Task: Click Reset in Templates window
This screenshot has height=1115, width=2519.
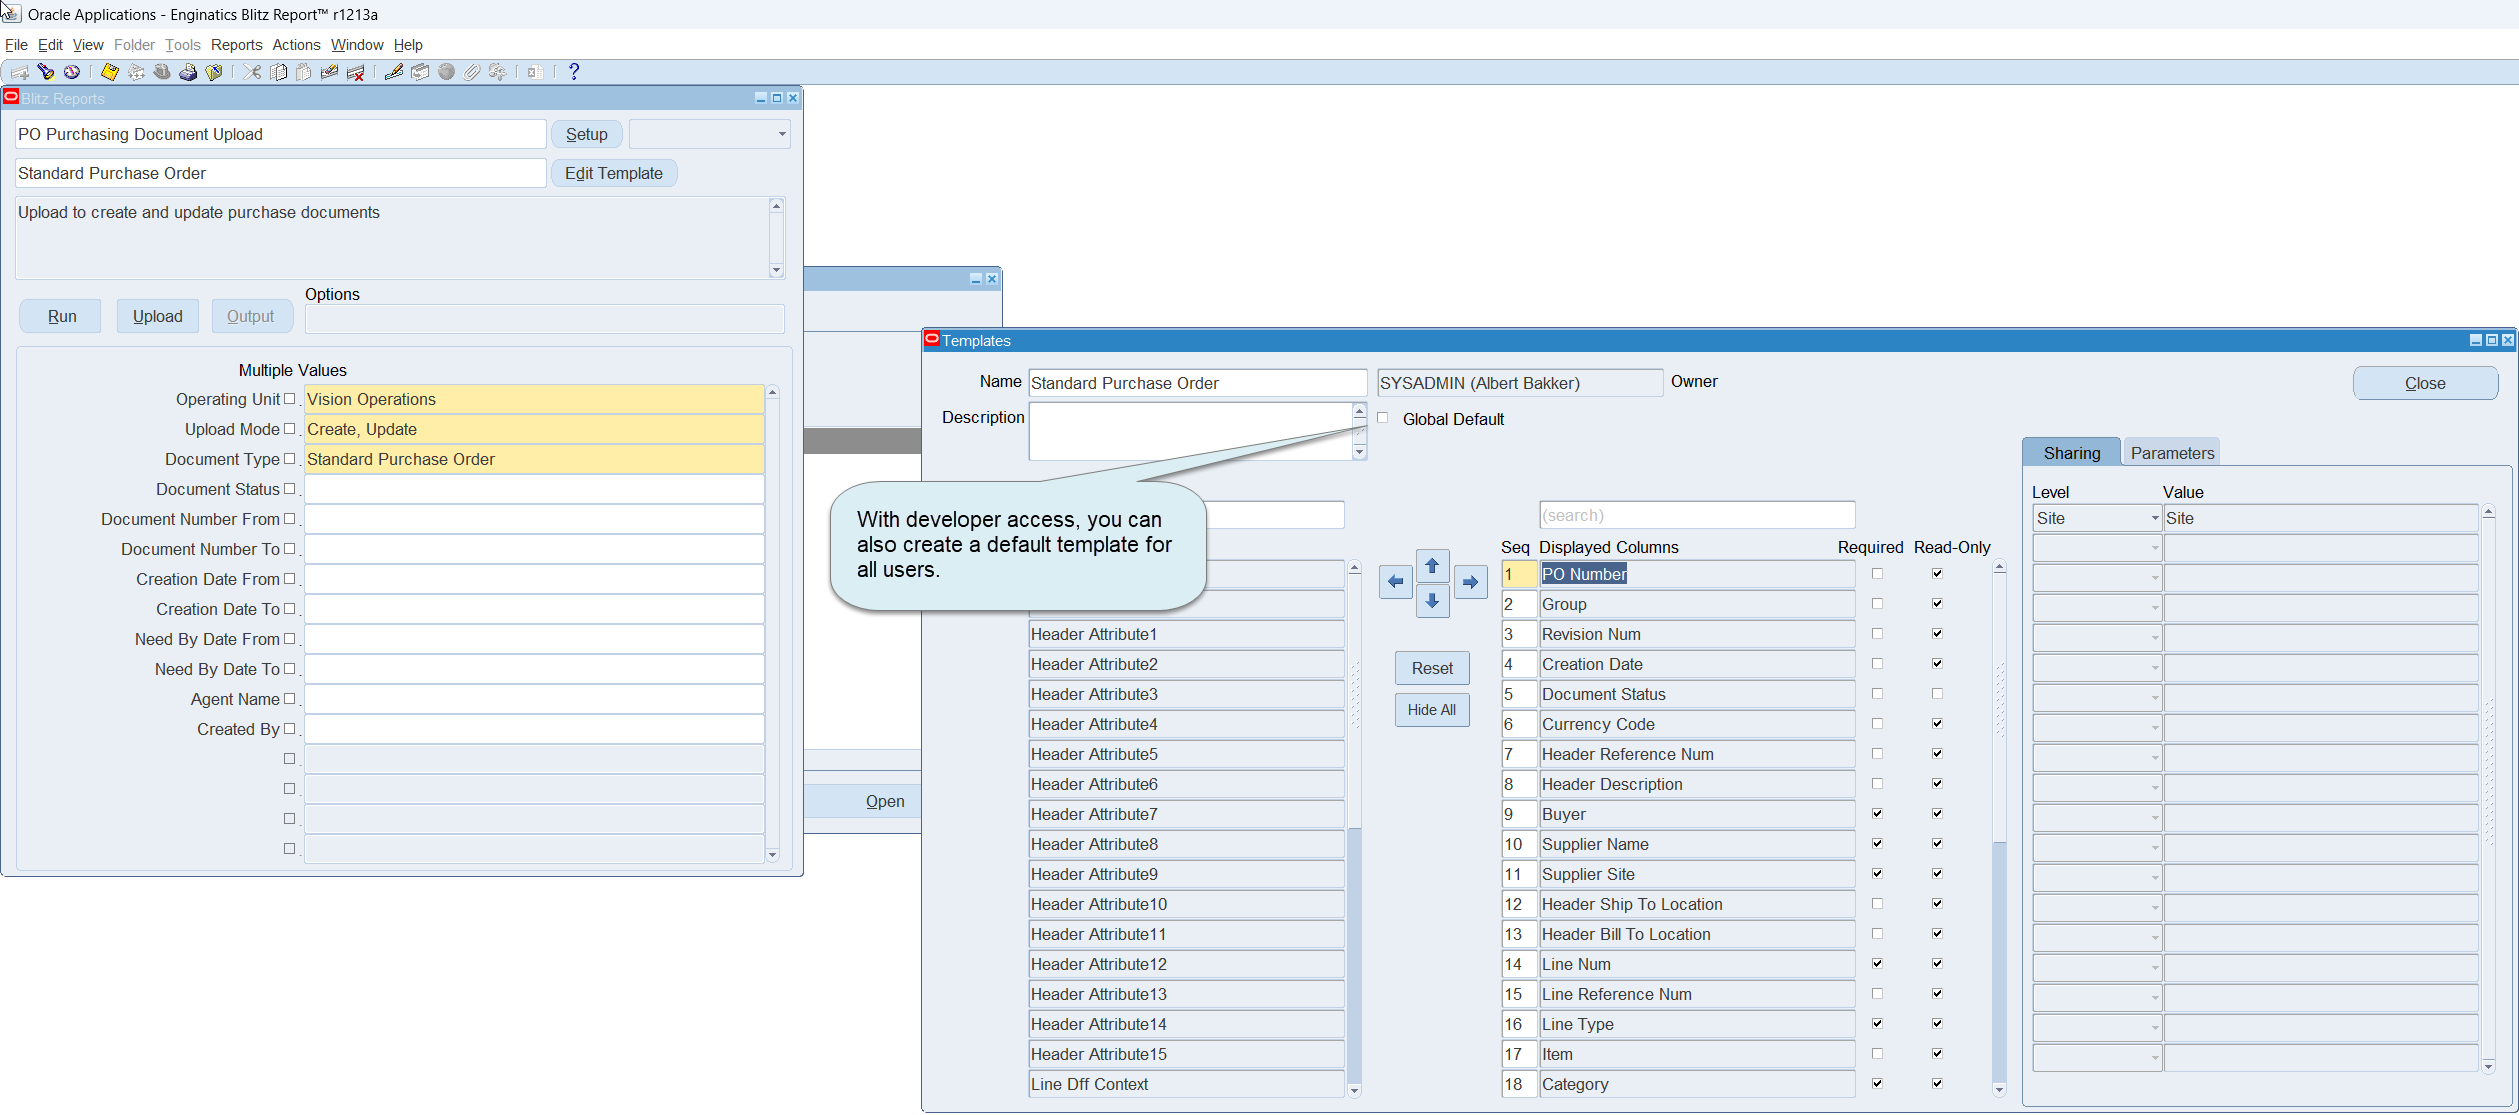Action: tap(1432, 668)
